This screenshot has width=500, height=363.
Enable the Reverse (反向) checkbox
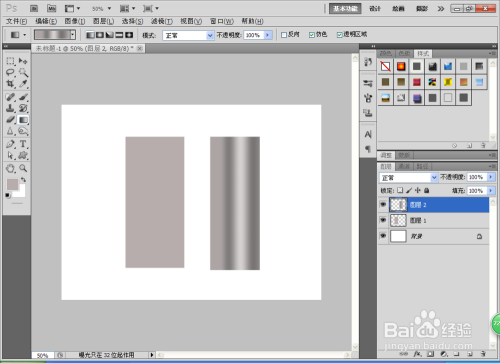(284, 35)
